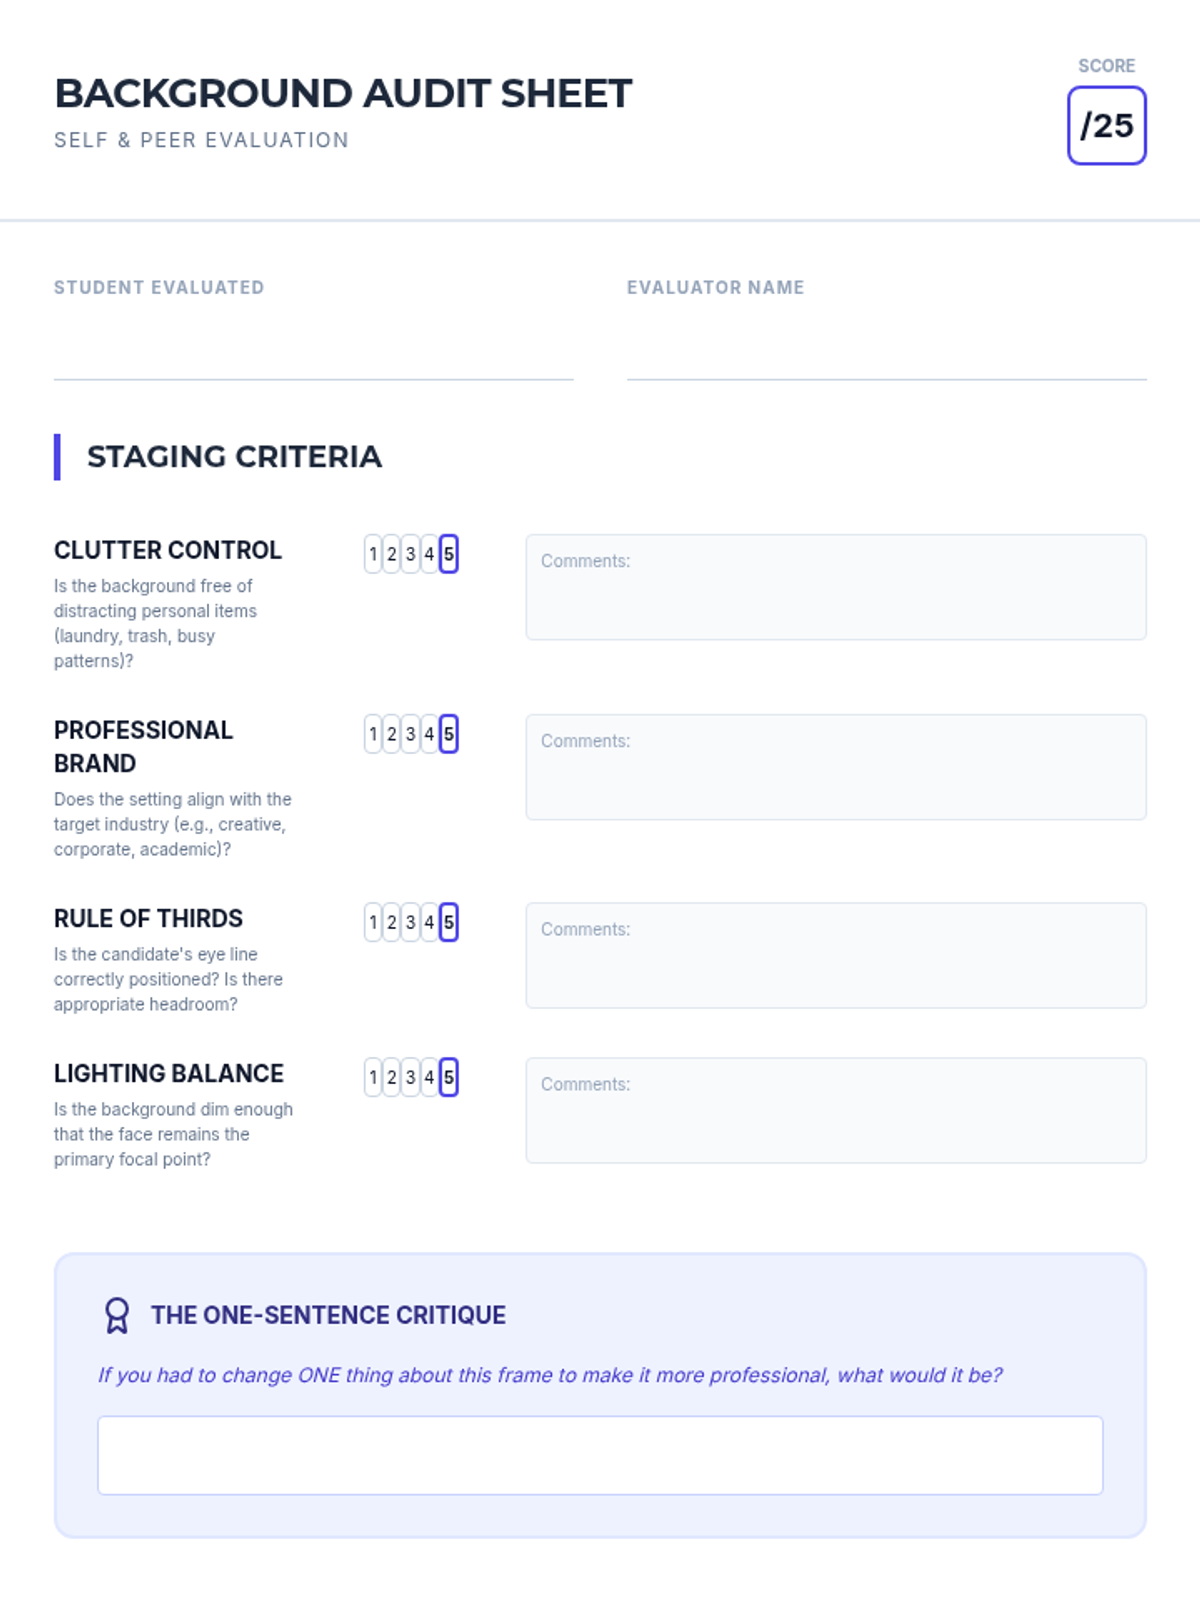
Task: Click the /25 score box
Action: tap(1106, 126)
